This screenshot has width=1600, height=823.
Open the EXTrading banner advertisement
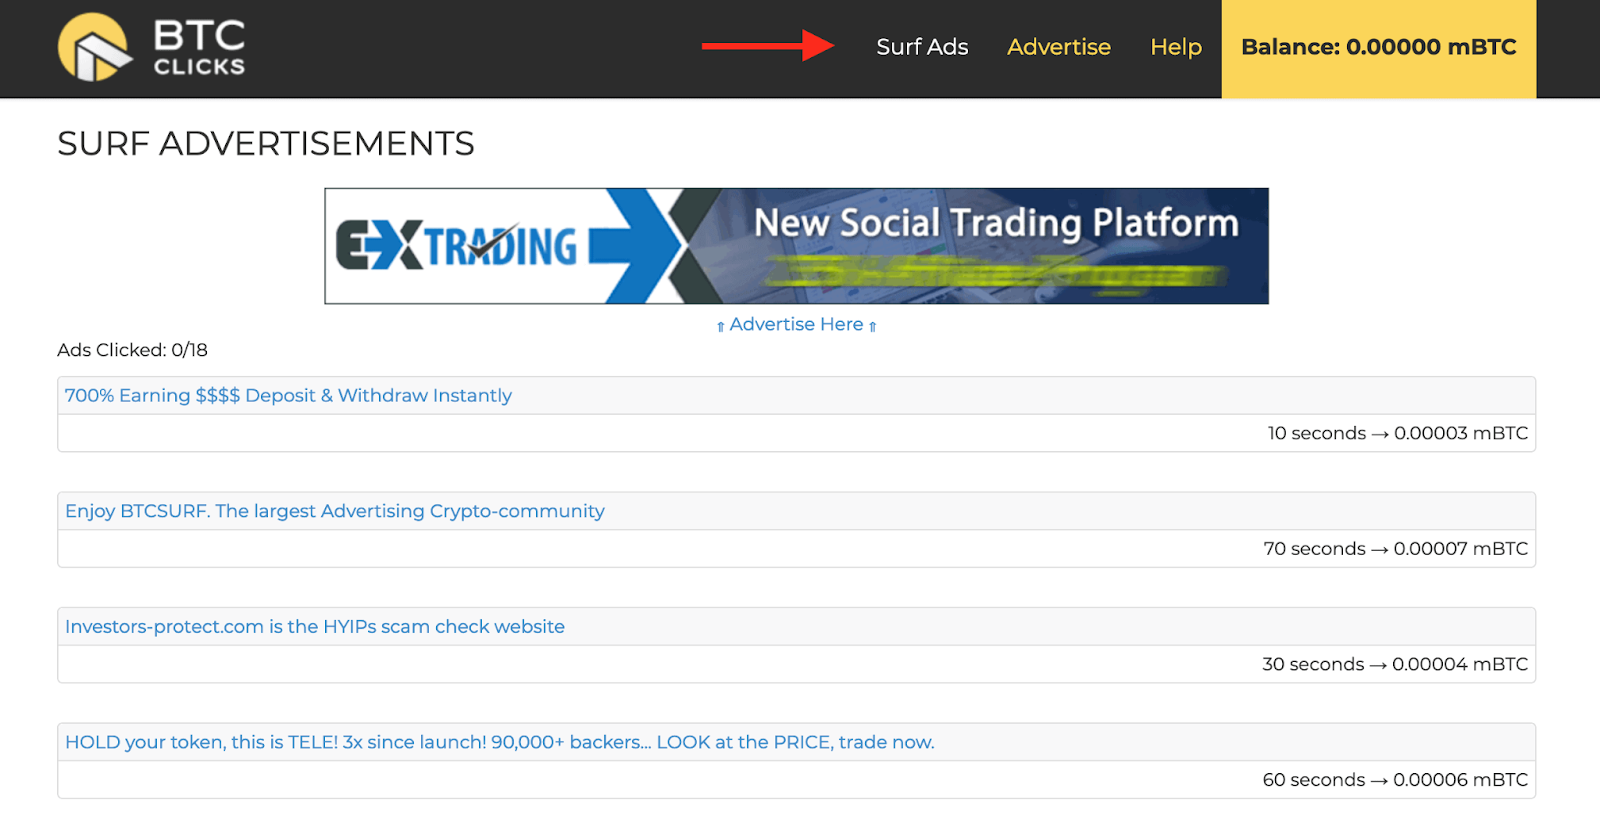pyautogui.click(x=796, y=246)
